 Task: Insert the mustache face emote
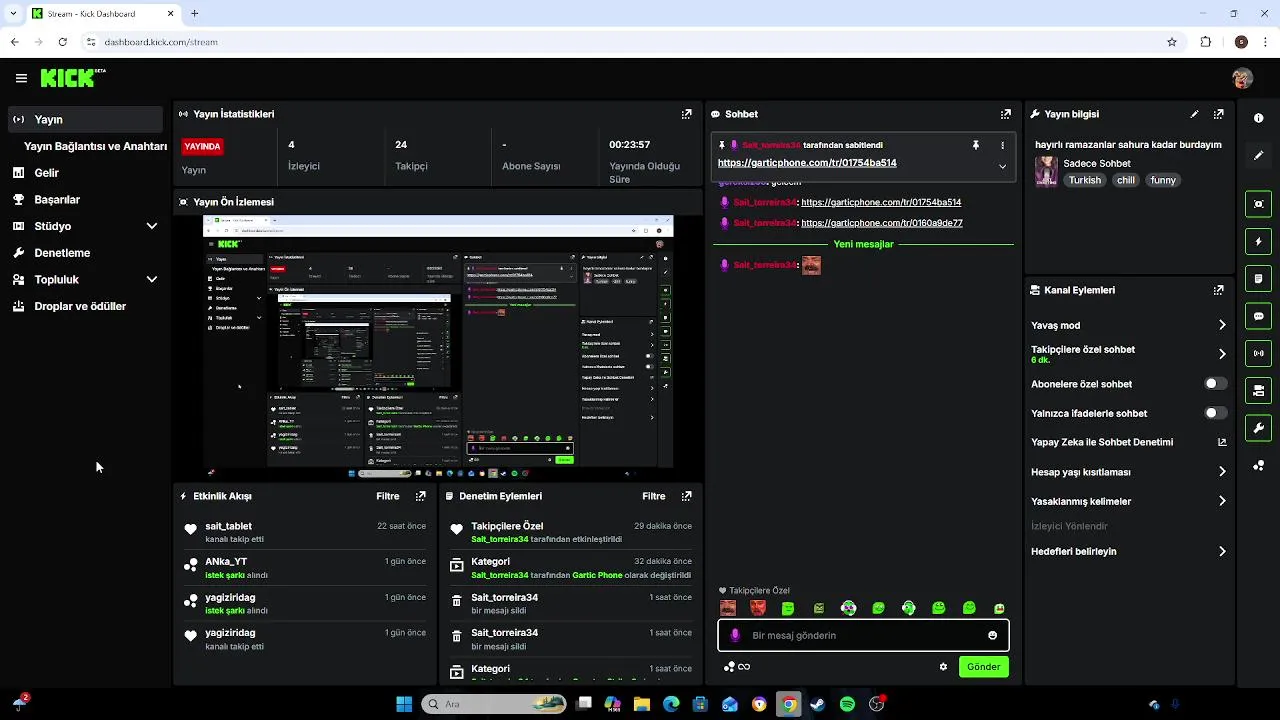pos(729,608)
